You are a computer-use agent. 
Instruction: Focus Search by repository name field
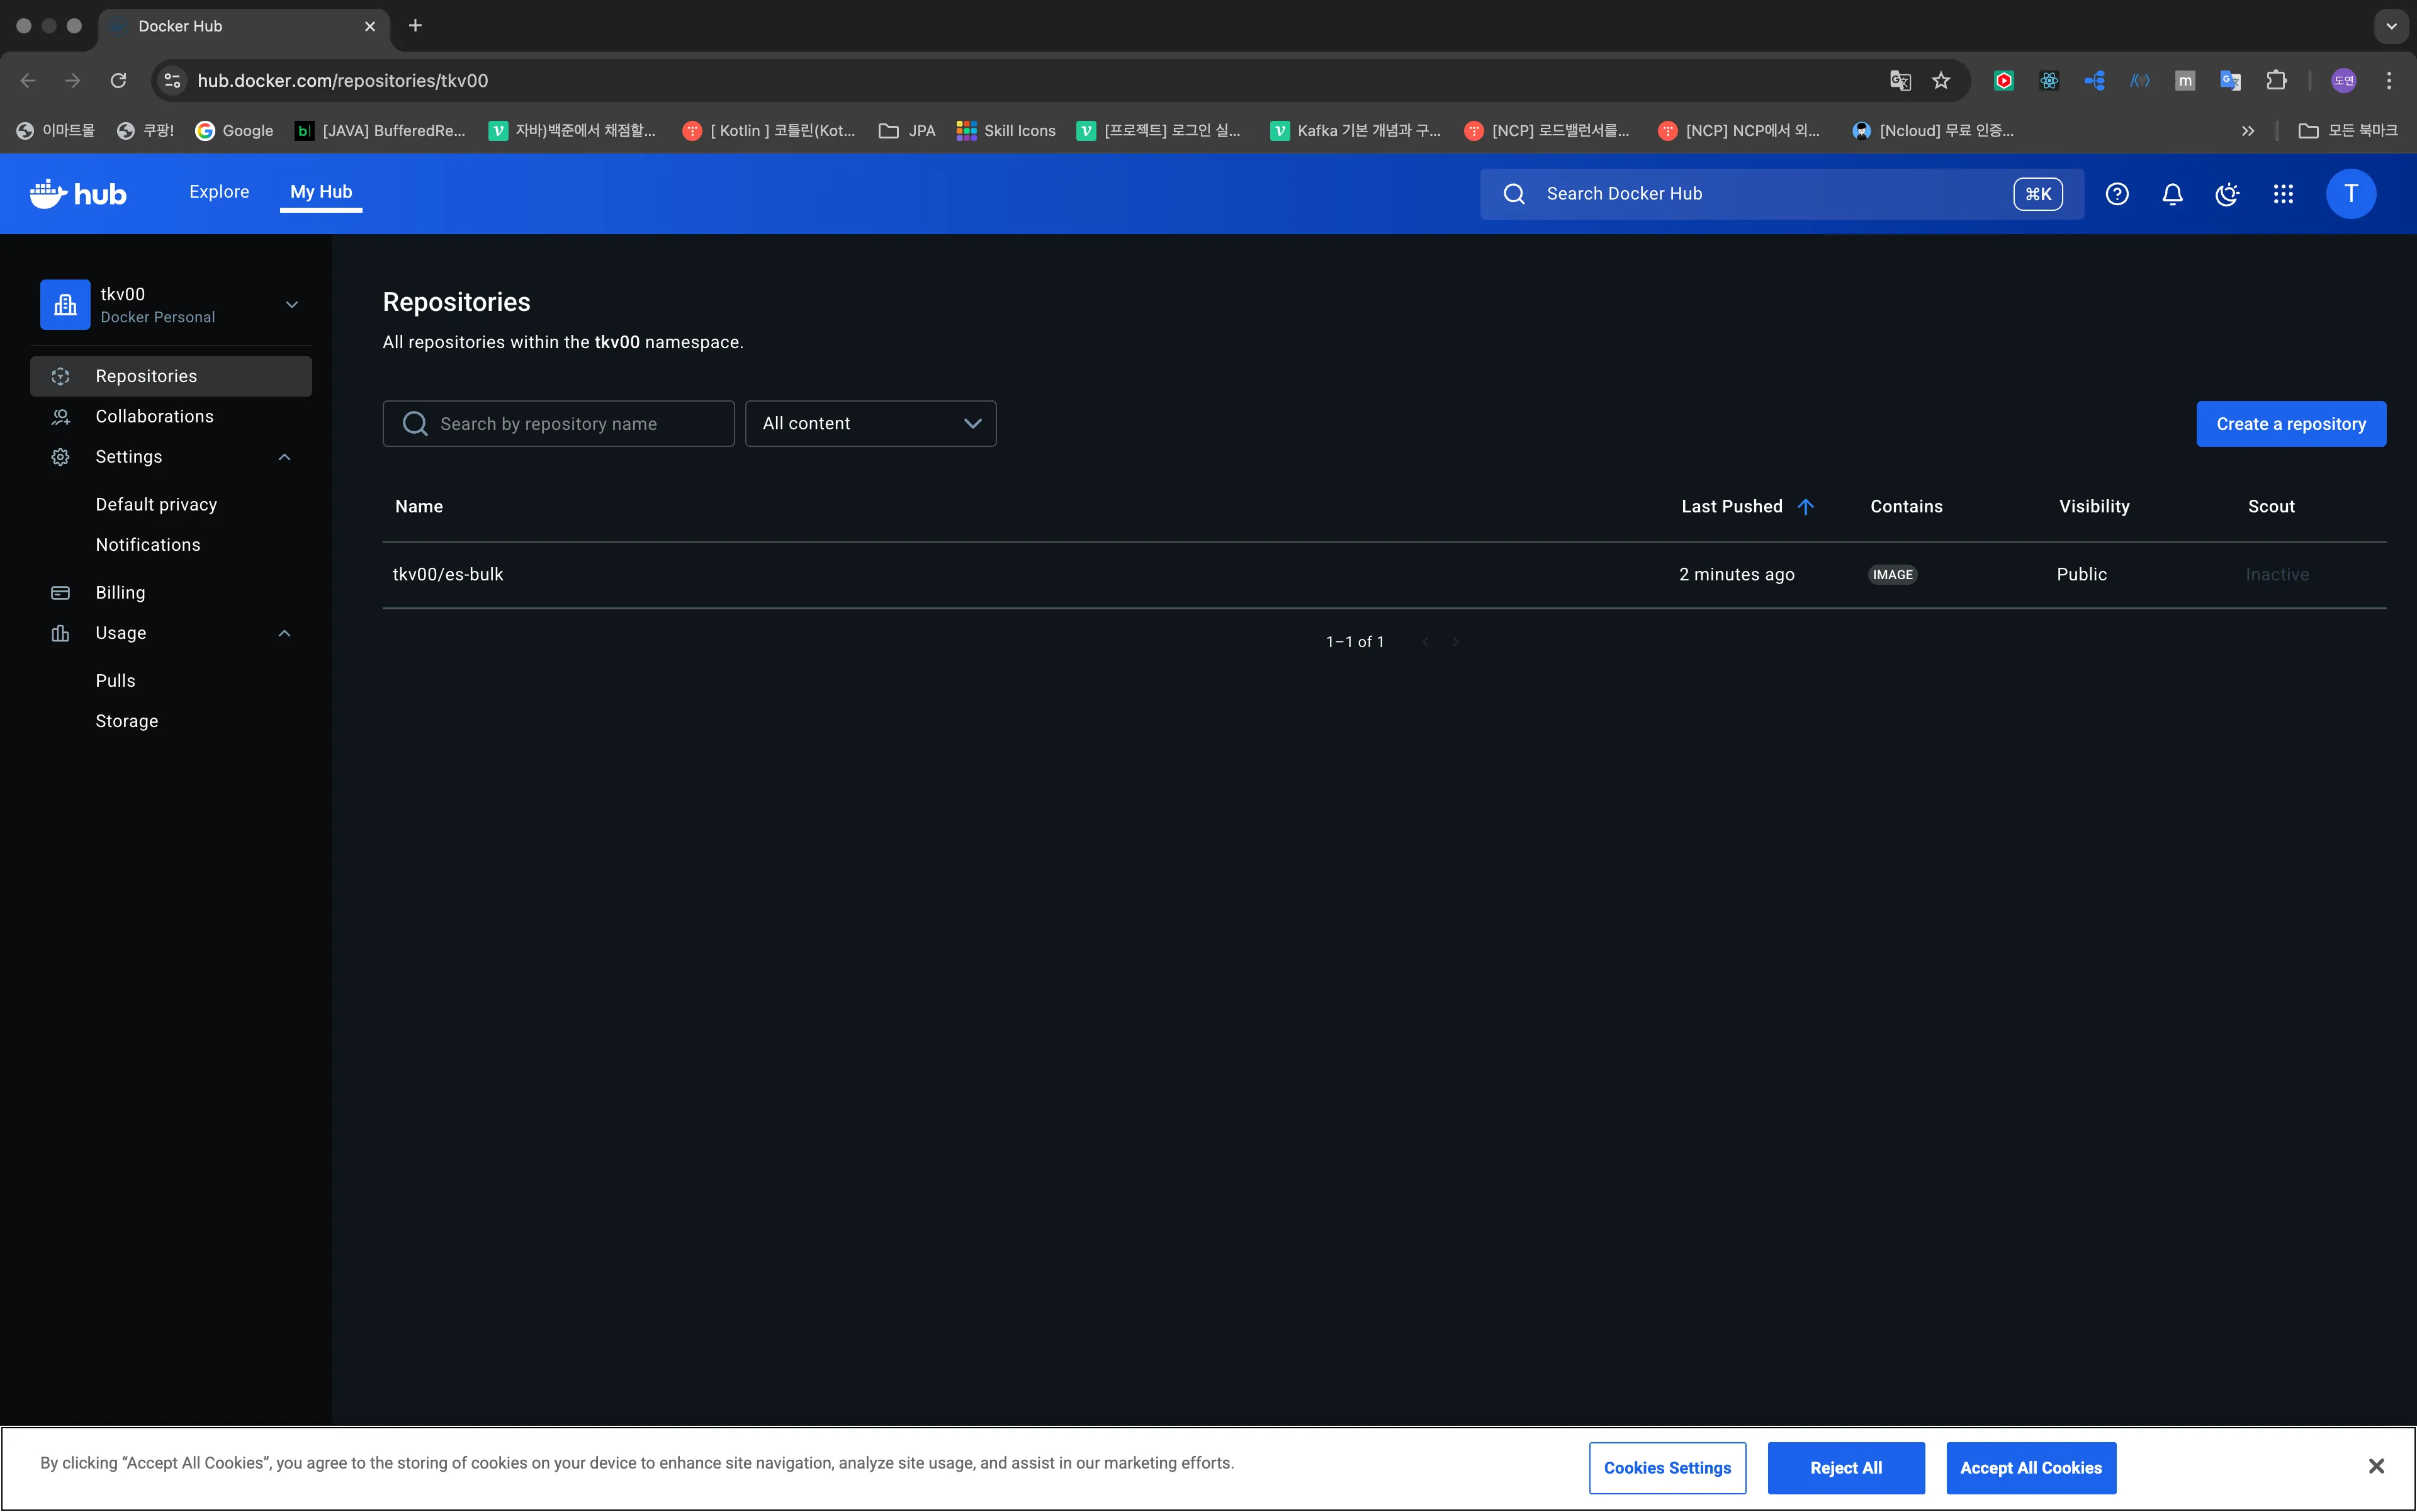tap(558, 424)
